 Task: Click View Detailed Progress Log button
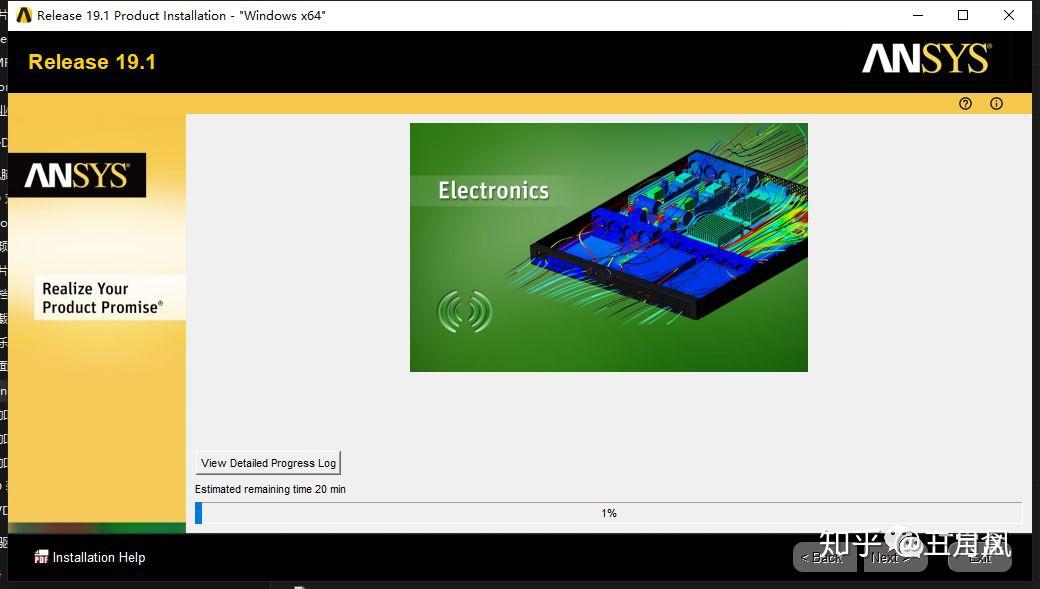[x=268, y=463]
